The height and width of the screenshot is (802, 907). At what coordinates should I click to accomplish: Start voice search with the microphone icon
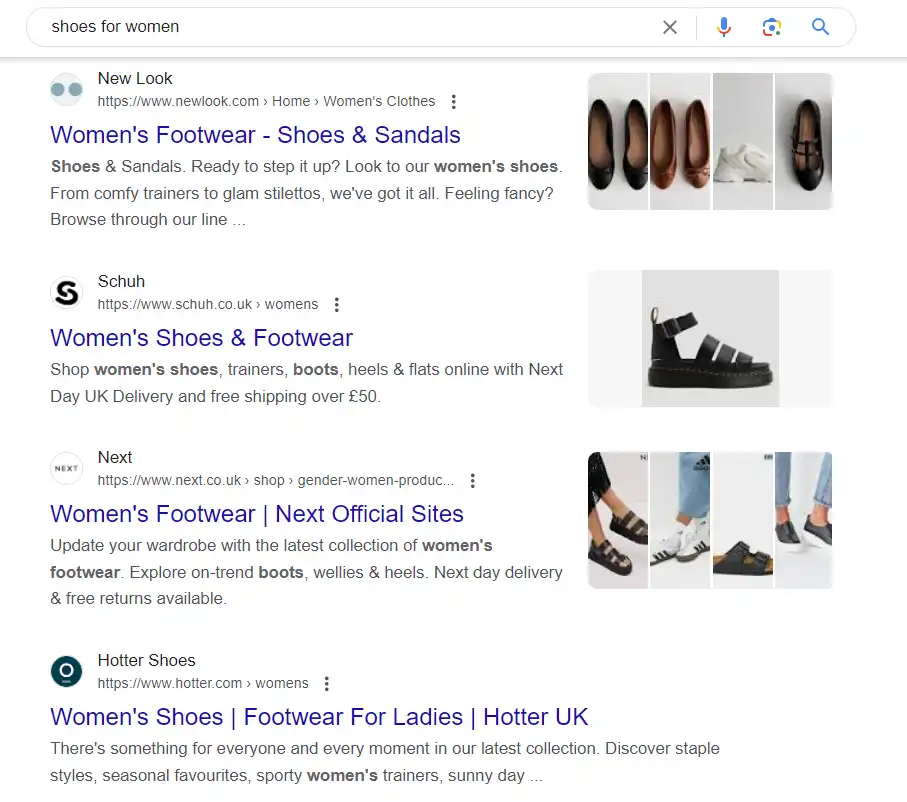click(x=724, y=27)
